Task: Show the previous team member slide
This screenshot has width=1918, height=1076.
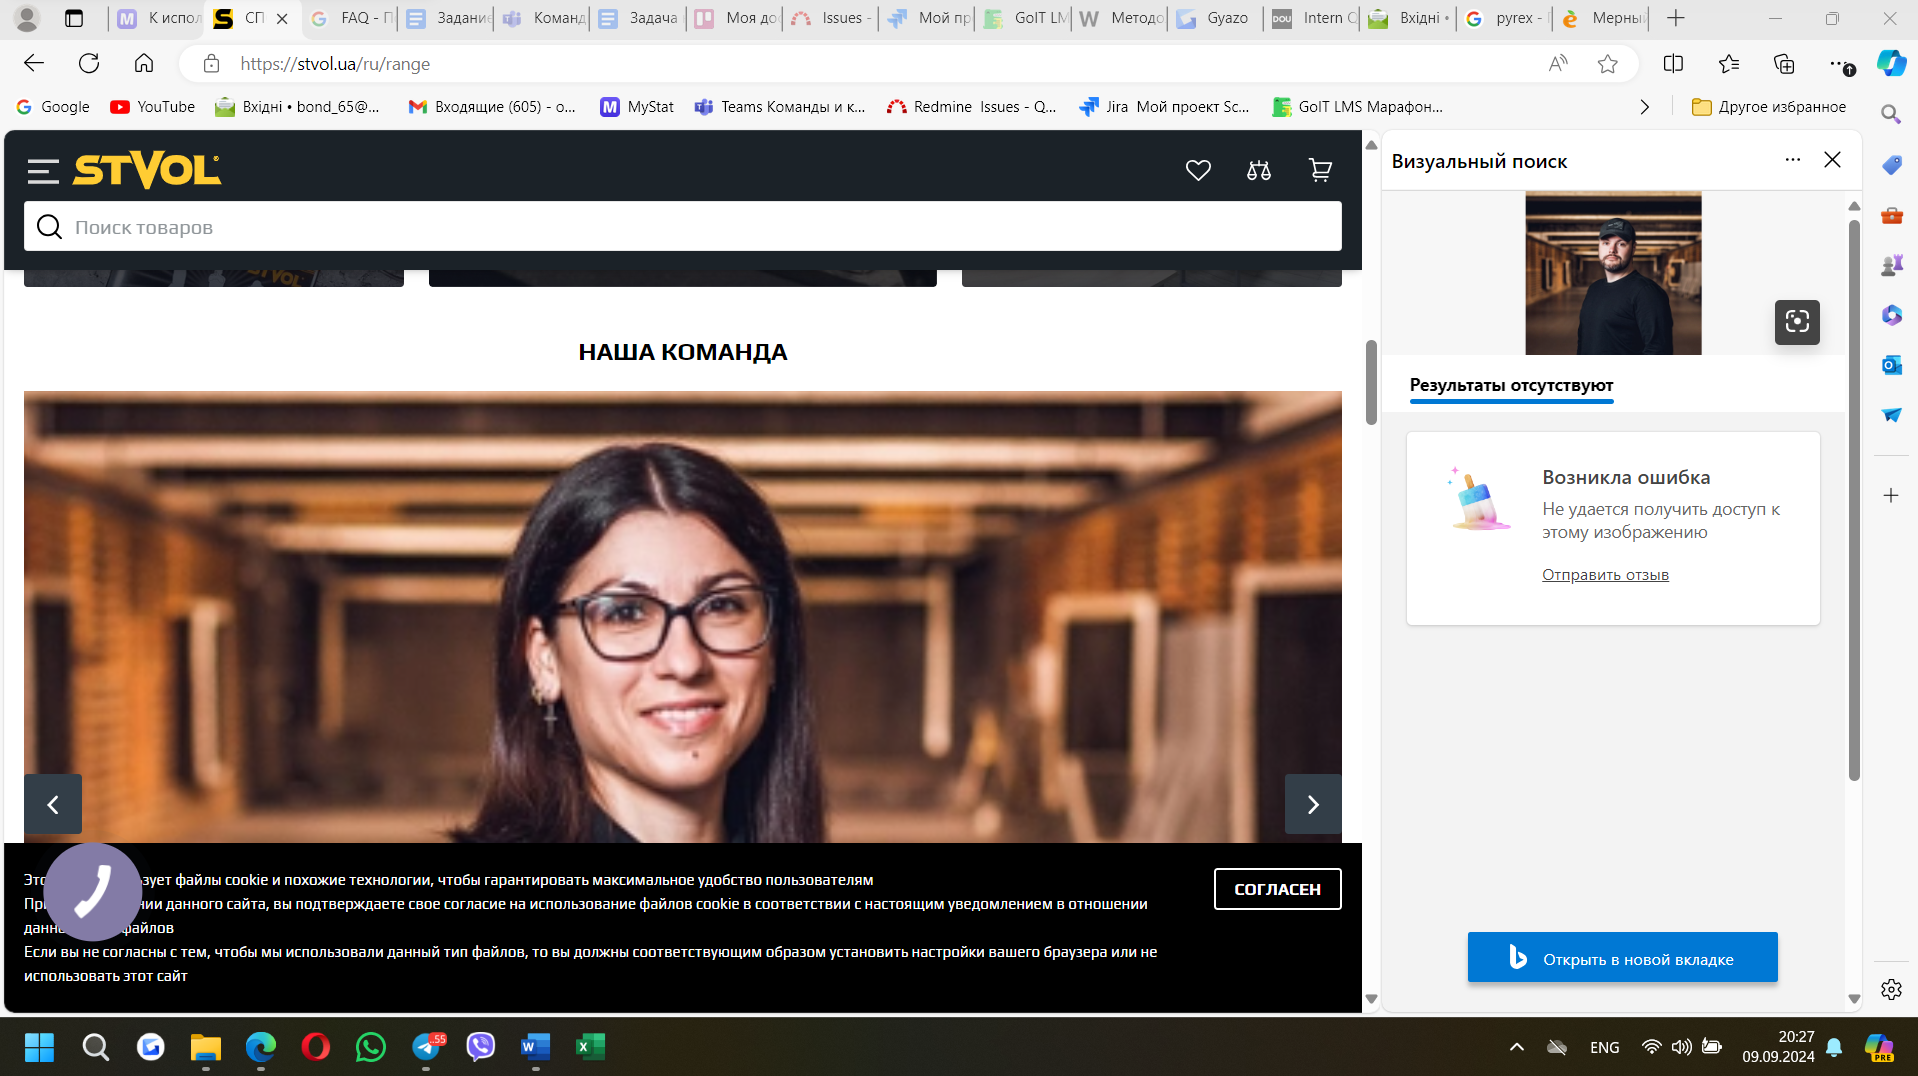Action: pyautogui.click(x=53, y=804)
